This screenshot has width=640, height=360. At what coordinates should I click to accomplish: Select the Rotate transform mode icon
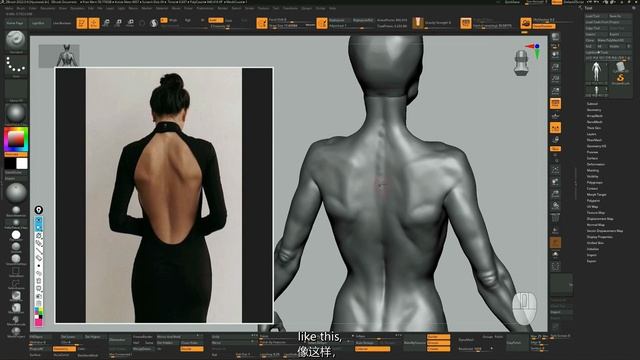131,22
